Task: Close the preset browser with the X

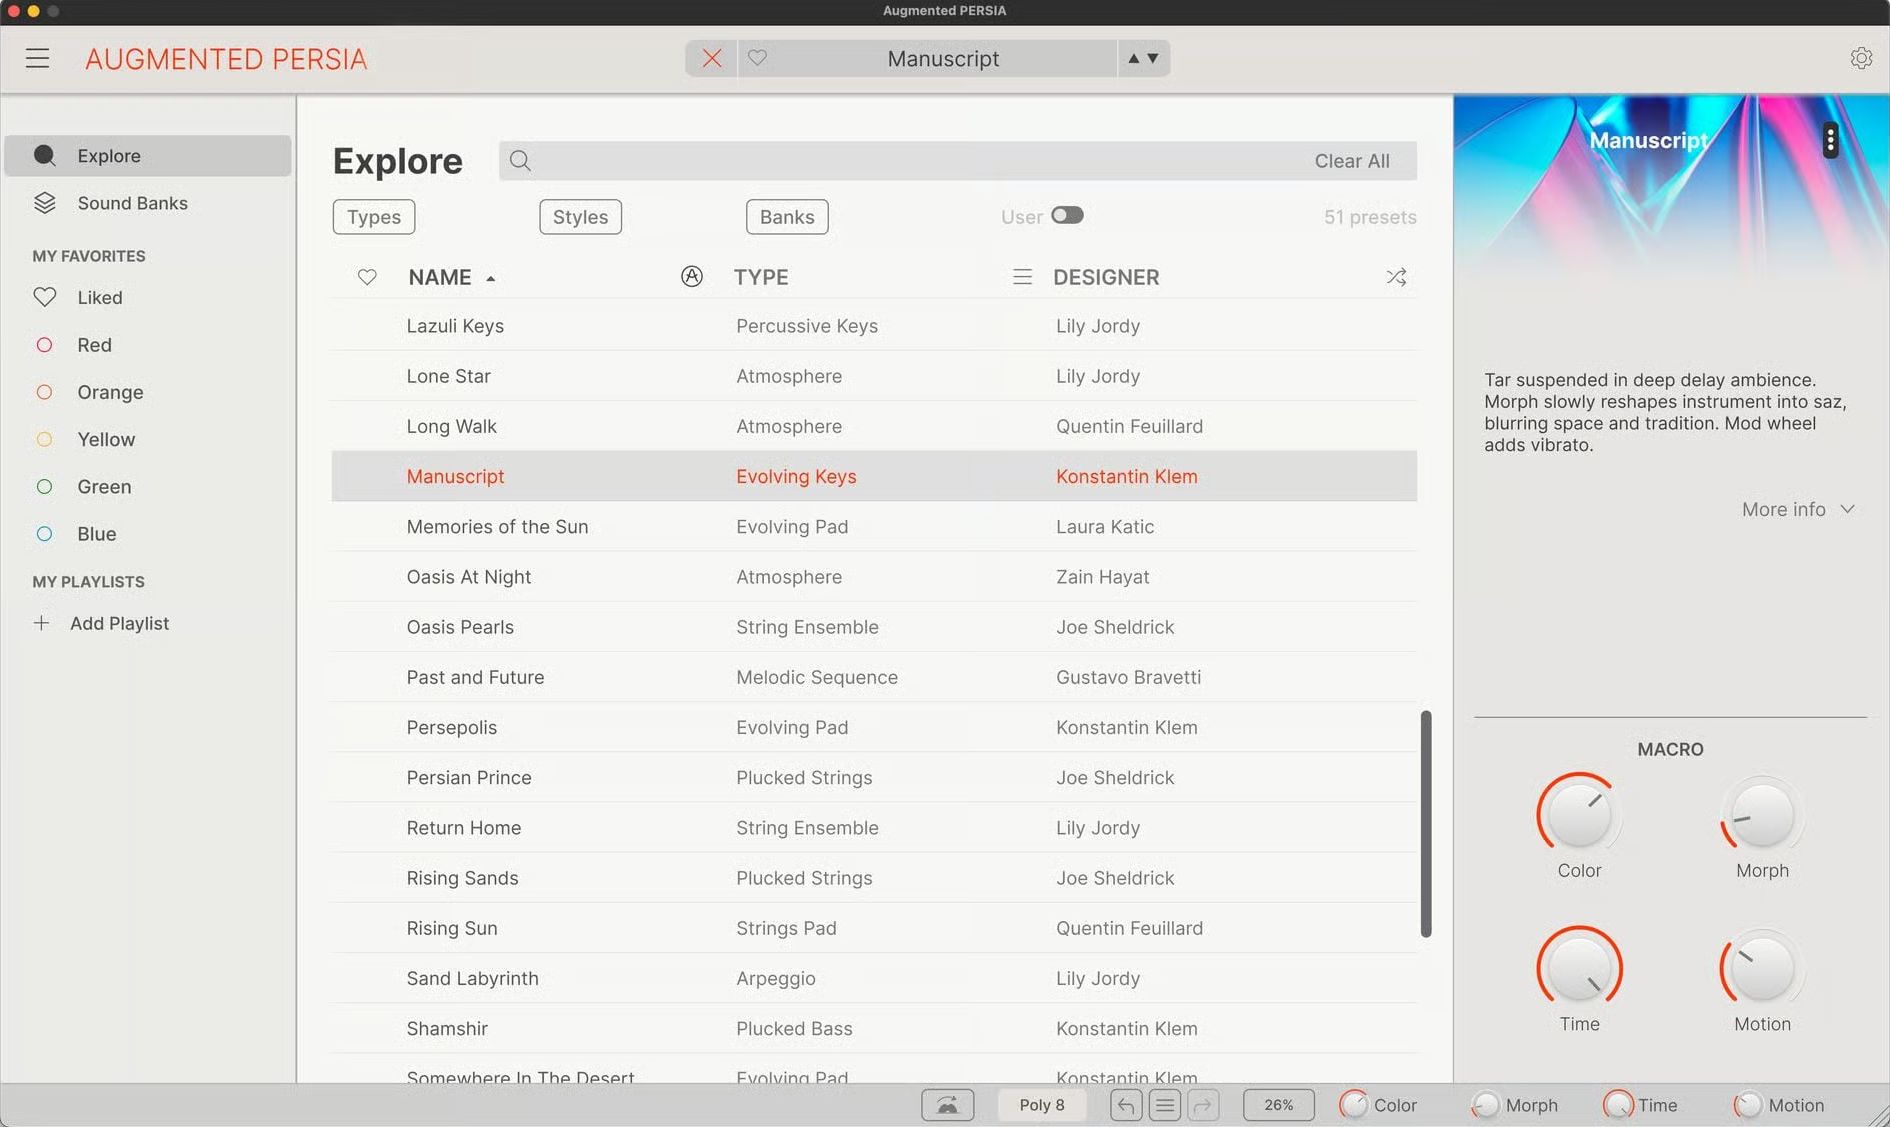Action: tap(711, 59)
